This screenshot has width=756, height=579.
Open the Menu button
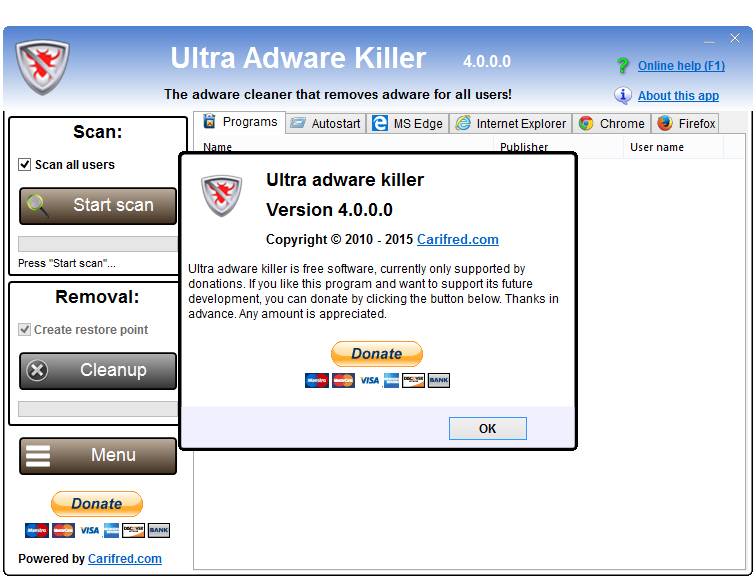click(98, 456)
